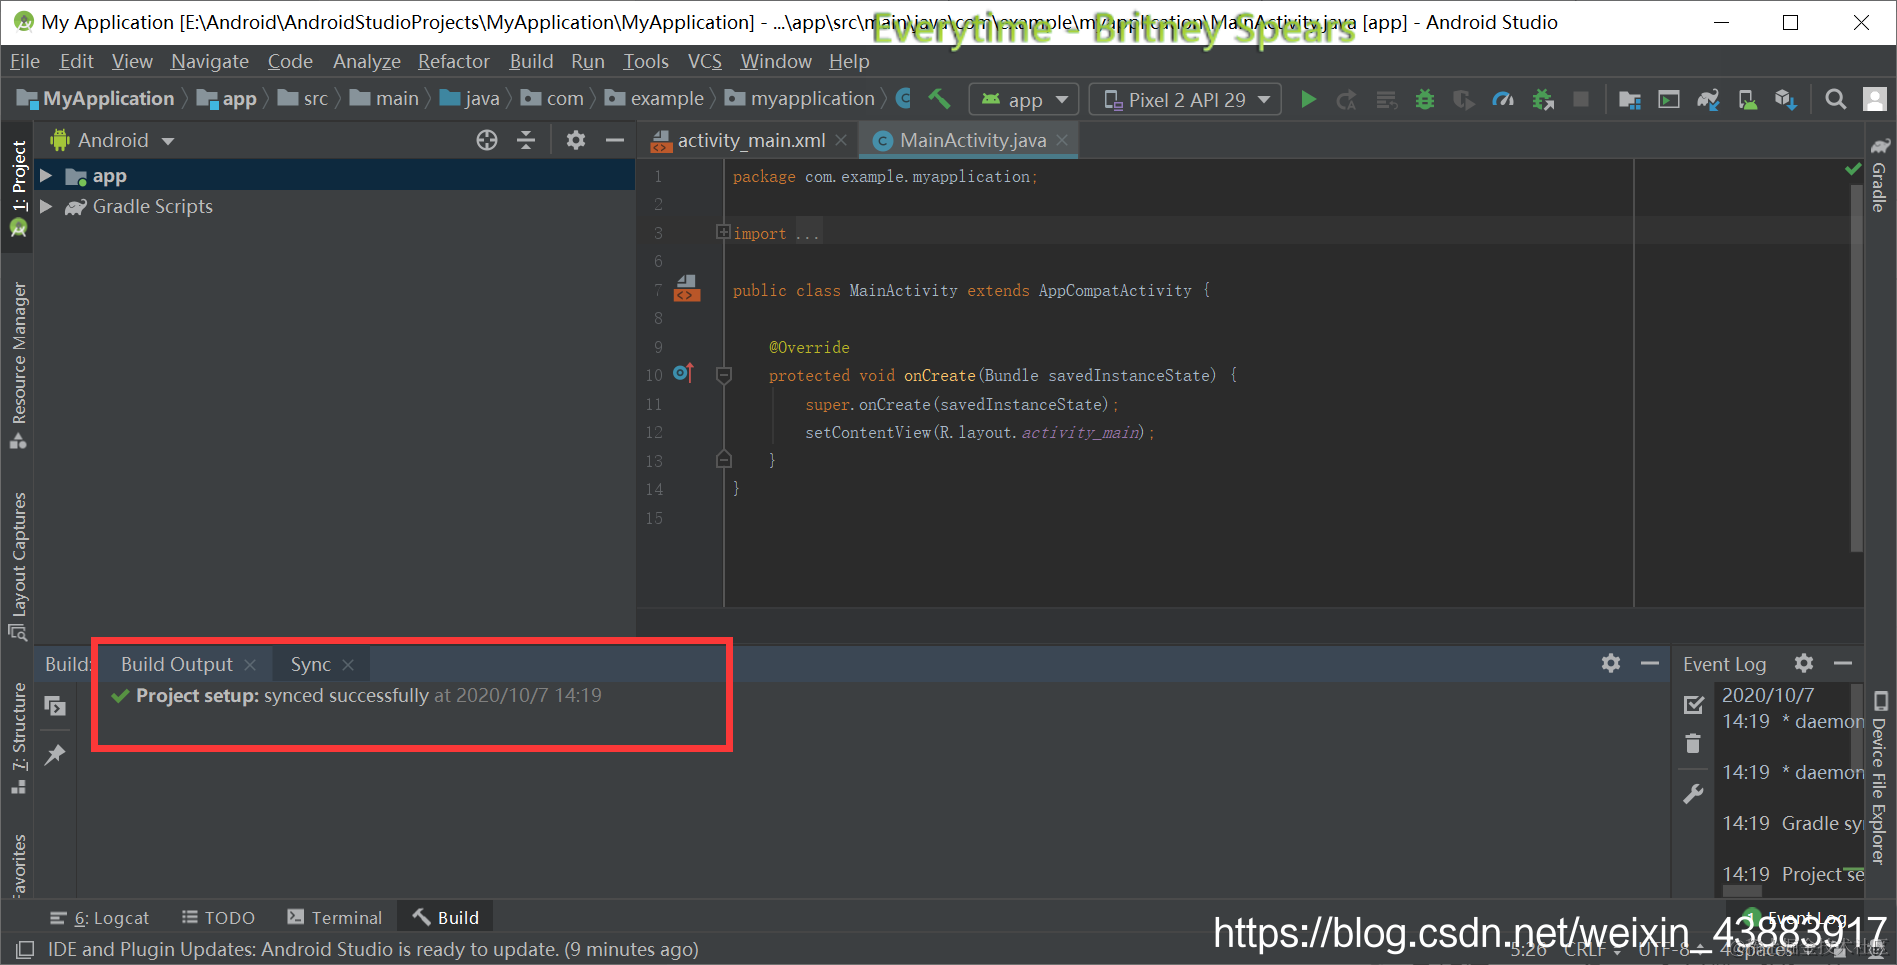This screenshot has height=965, width=1897.
Task: Toggle the 1: Project side tool window
Action: click(x=18, y=187)
